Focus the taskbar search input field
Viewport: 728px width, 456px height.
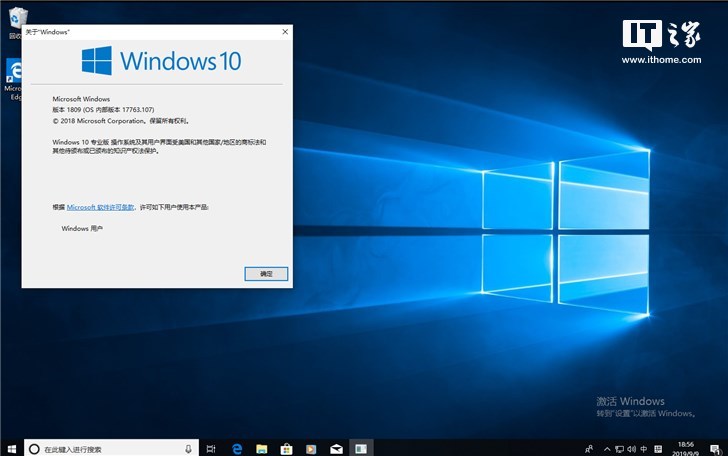(111, 449)
